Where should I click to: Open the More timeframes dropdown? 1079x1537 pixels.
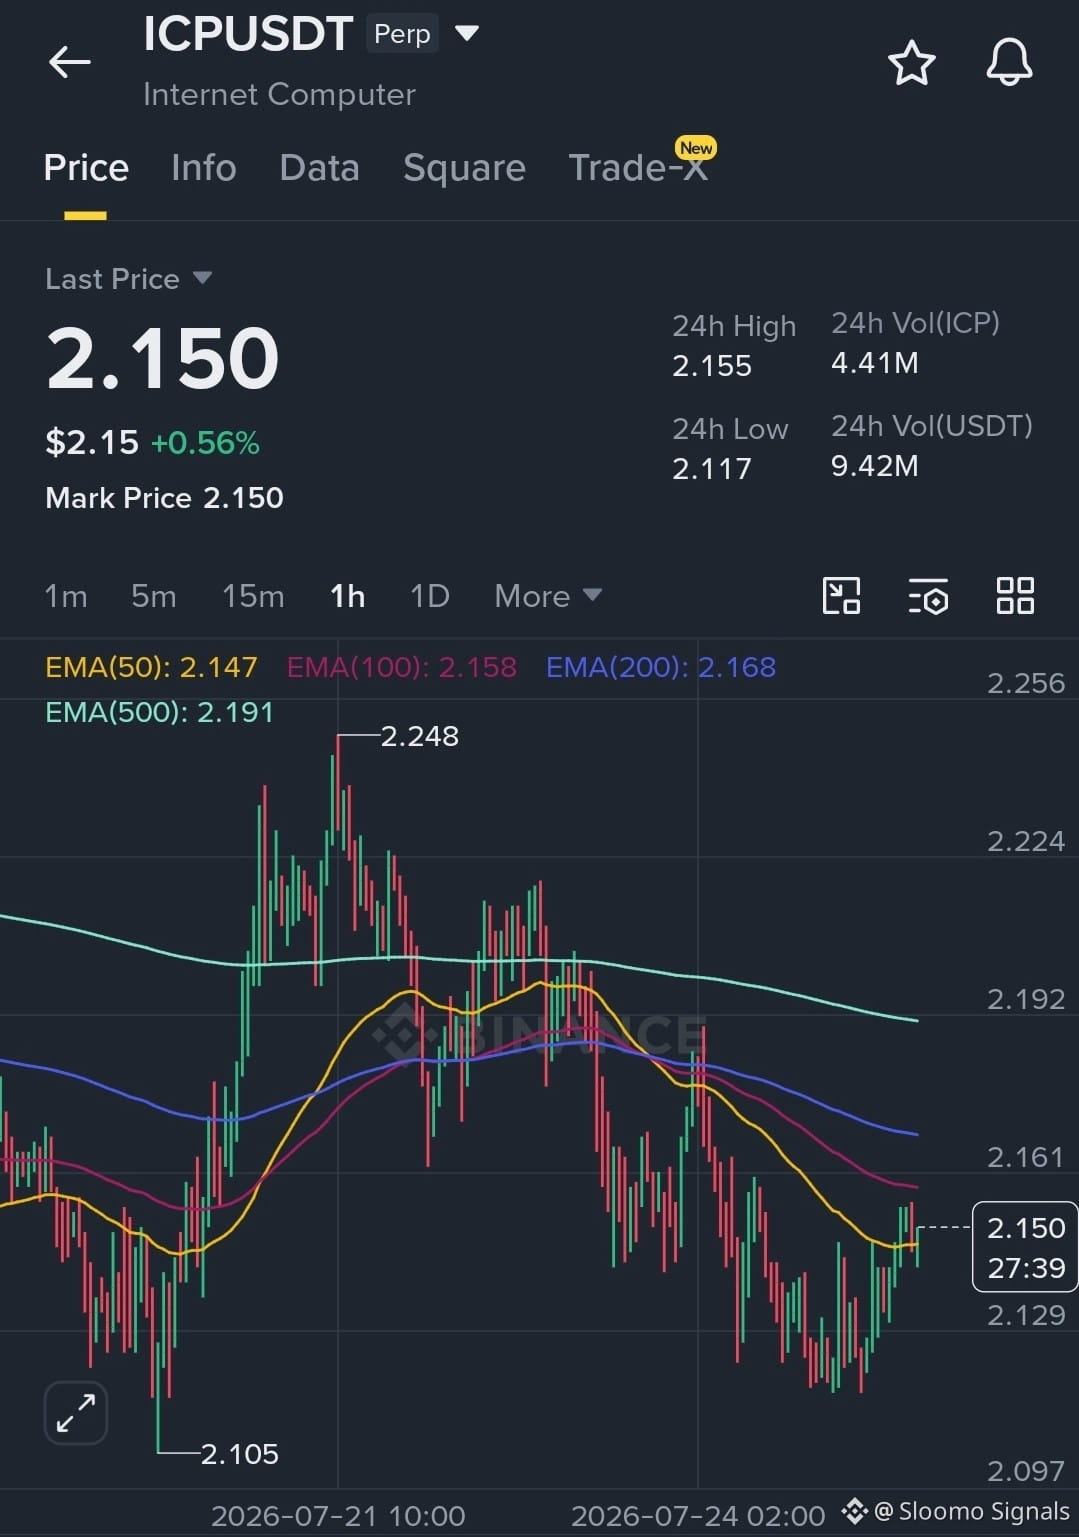pyautogui.click(x=548, y=596)
